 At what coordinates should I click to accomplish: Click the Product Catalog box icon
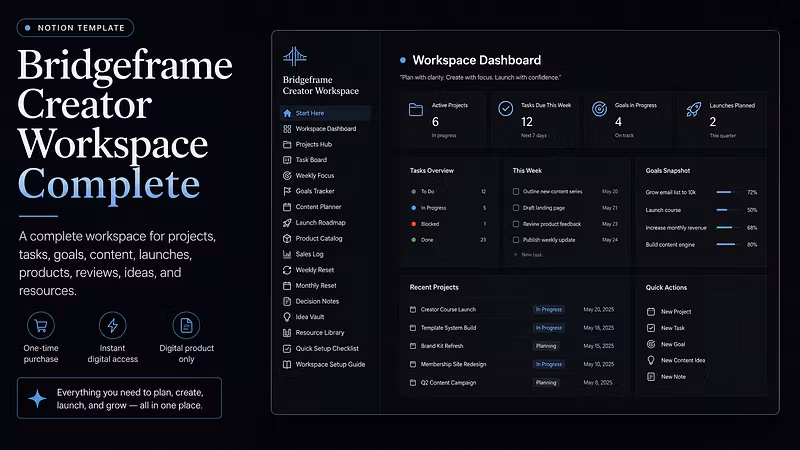[x=287, y=238]
